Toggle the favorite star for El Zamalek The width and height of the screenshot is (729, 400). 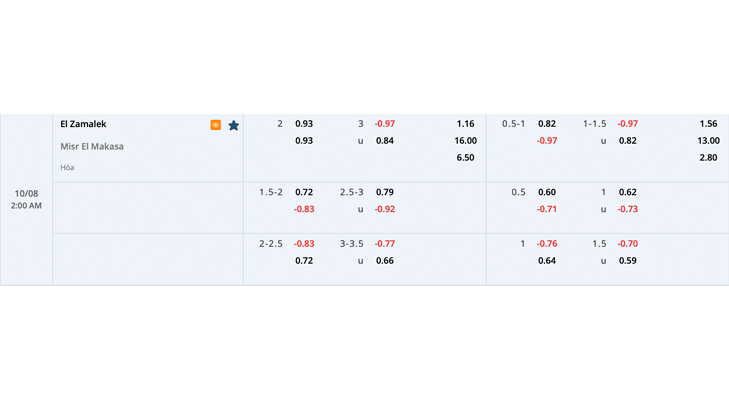click(233, 125)
